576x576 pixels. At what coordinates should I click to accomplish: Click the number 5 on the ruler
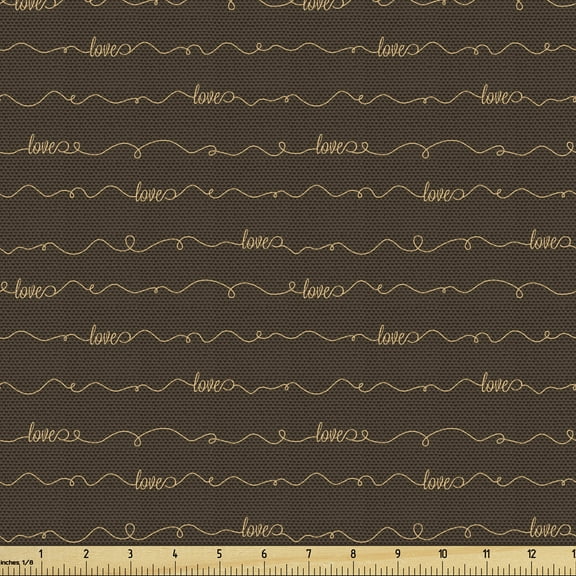(x=219, y=554)
